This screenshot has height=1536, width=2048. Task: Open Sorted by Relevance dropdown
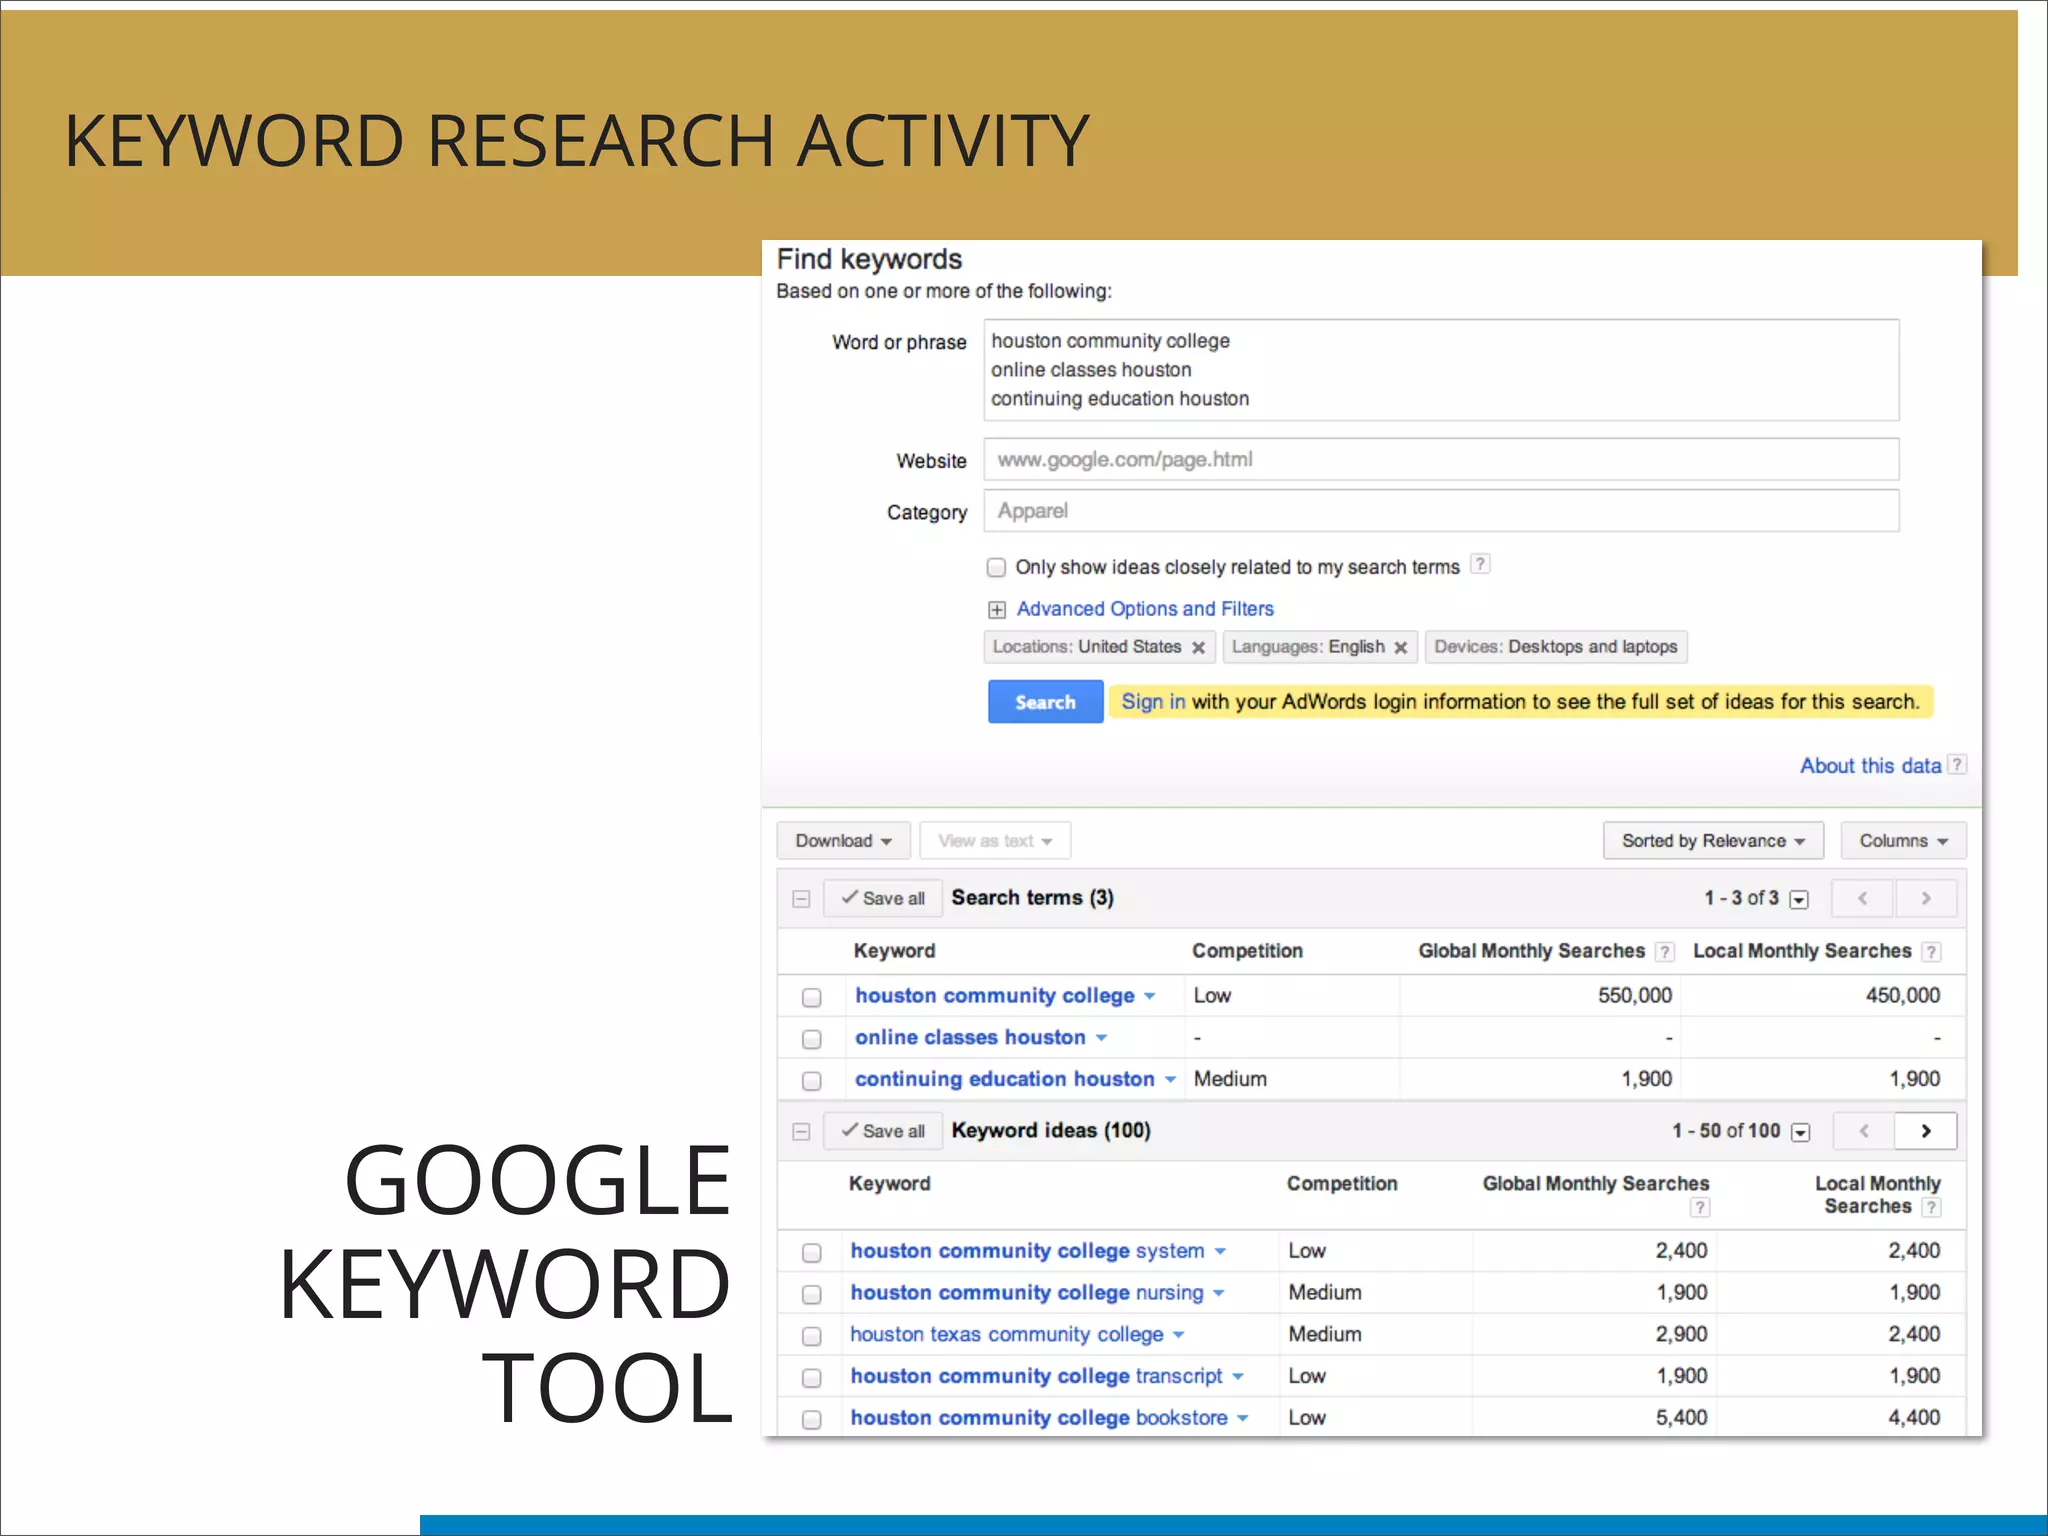coord(1713,841)
